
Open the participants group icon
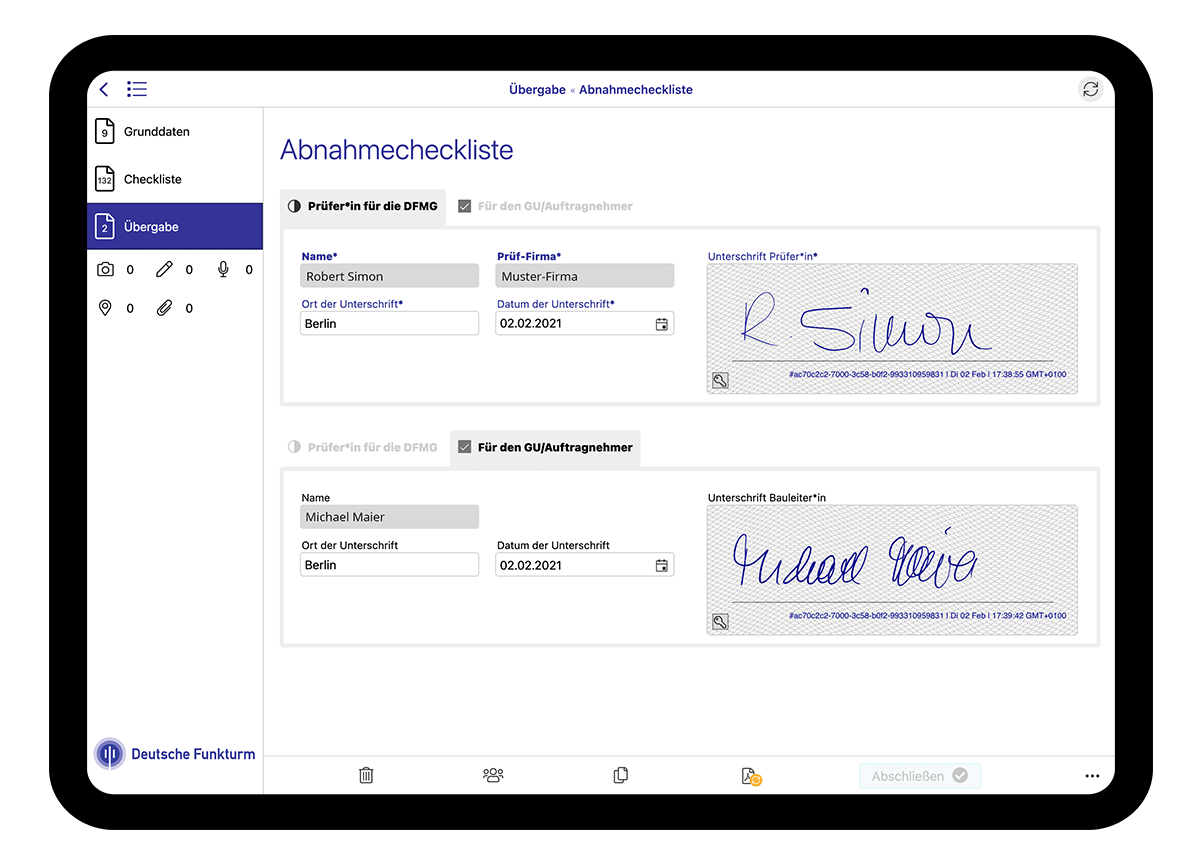493,775
